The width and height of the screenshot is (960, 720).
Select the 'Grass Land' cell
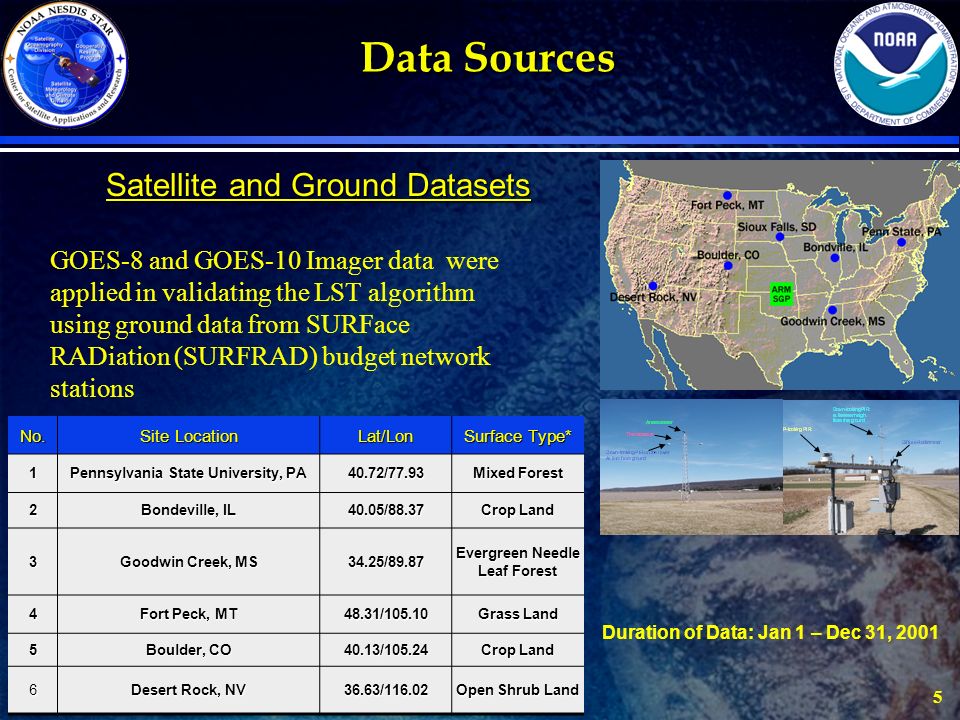click(x=518, y=613)
